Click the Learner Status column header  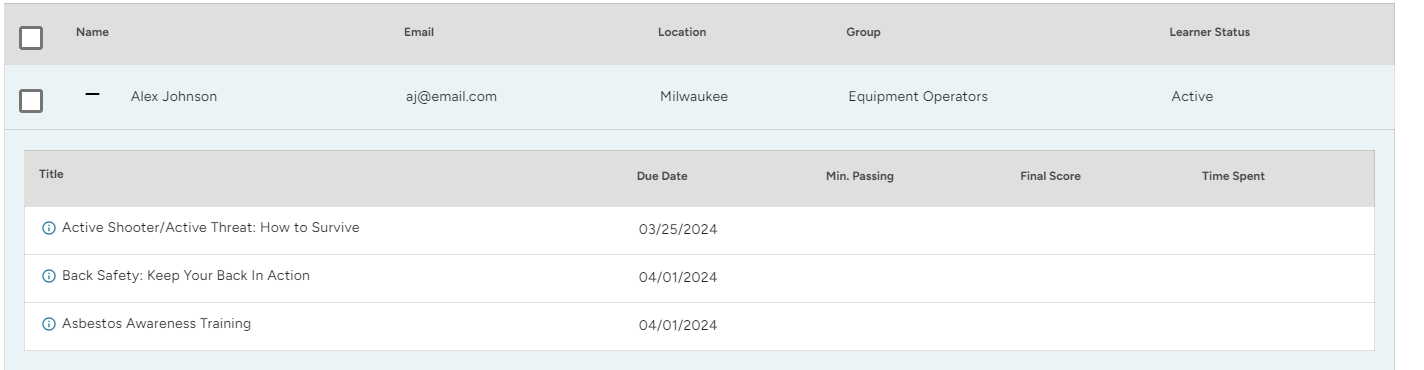point(1209,32)
